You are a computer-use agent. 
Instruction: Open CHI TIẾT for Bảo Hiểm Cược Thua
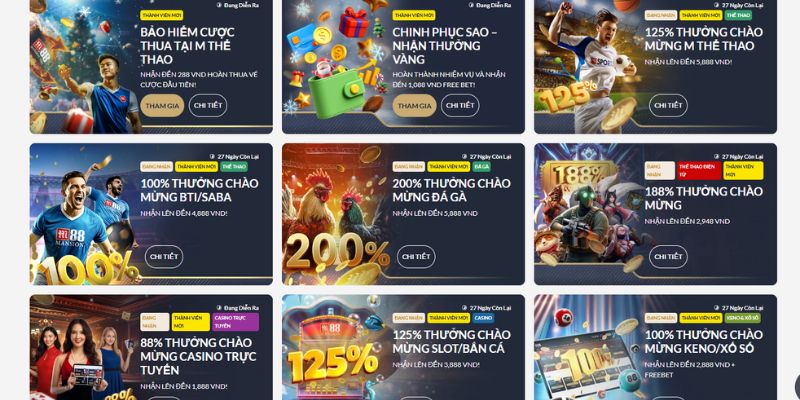pyautogui.click(x=208, y=106)
